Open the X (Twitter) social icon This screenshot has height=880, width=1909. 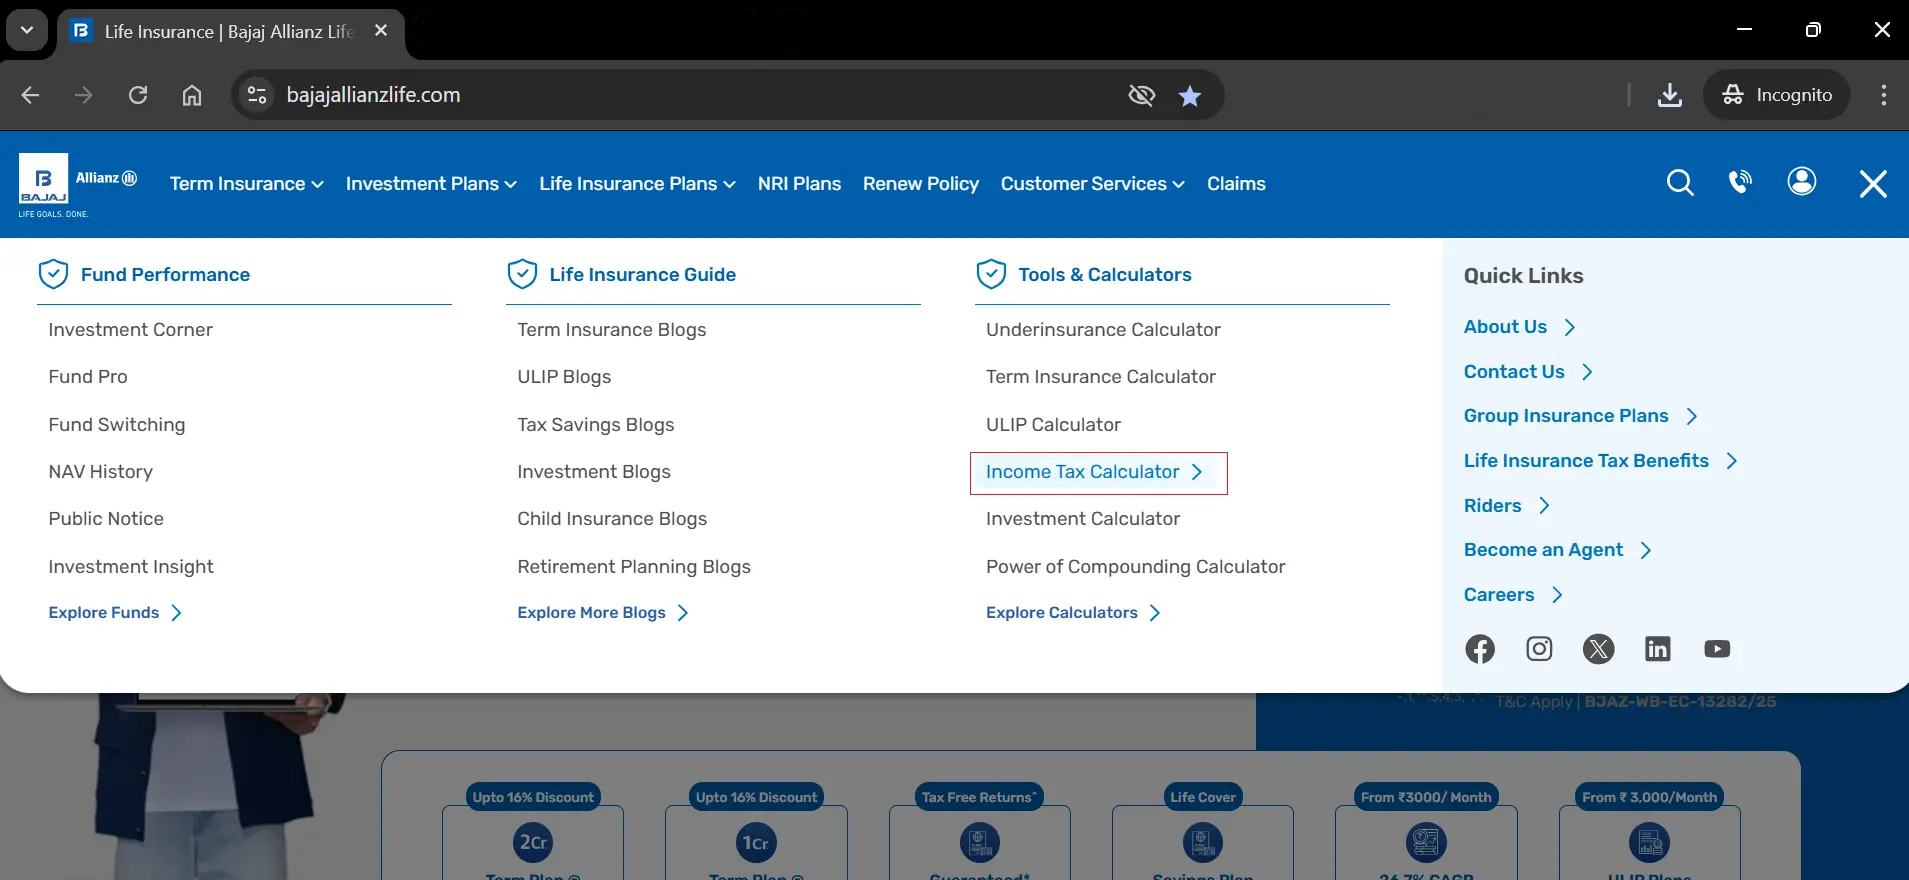click(x=1599, y=649)
